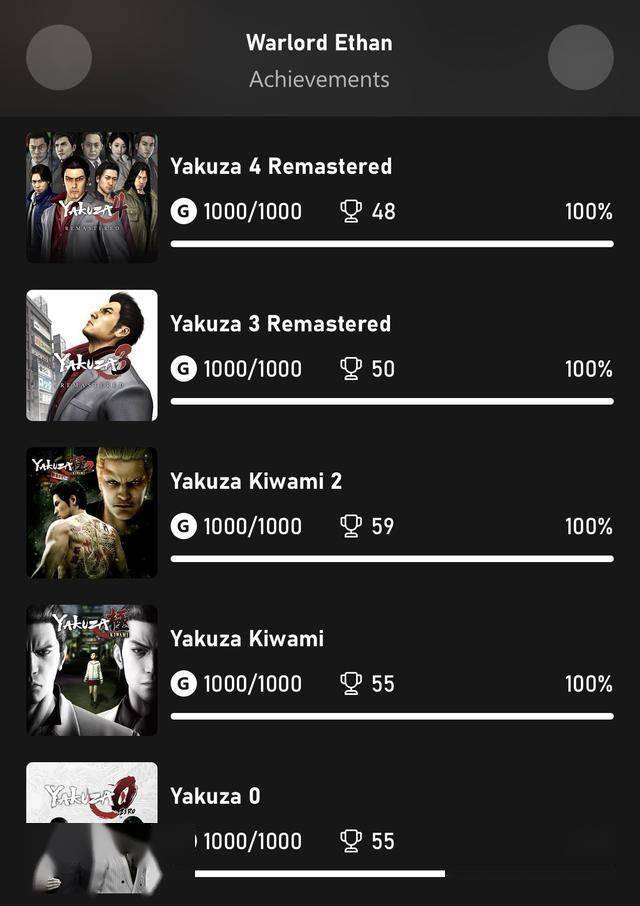Tap the round button right of header
Image resolution: width=640 pixels, height=906 pixels.
pos(581,57)
